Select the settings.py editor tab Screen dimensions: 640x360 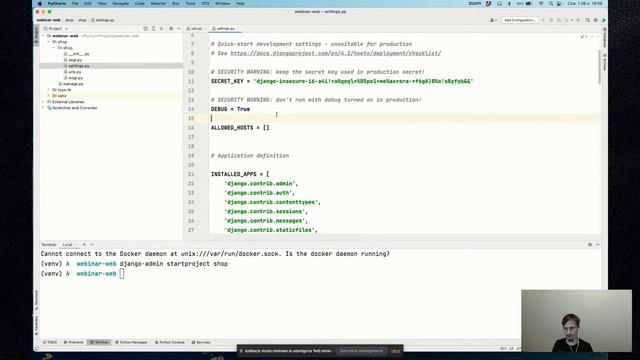224,29
